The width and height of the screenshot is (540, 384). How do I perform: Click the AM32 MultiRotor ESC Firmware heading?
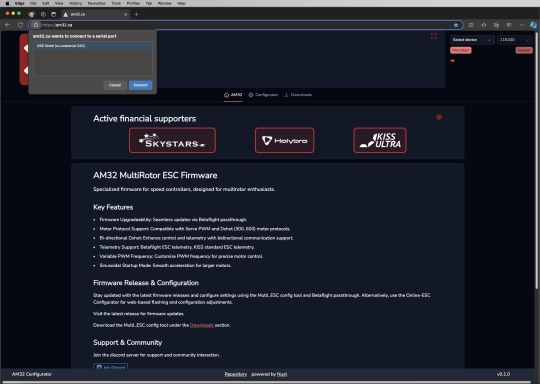(x=155, y=175)
